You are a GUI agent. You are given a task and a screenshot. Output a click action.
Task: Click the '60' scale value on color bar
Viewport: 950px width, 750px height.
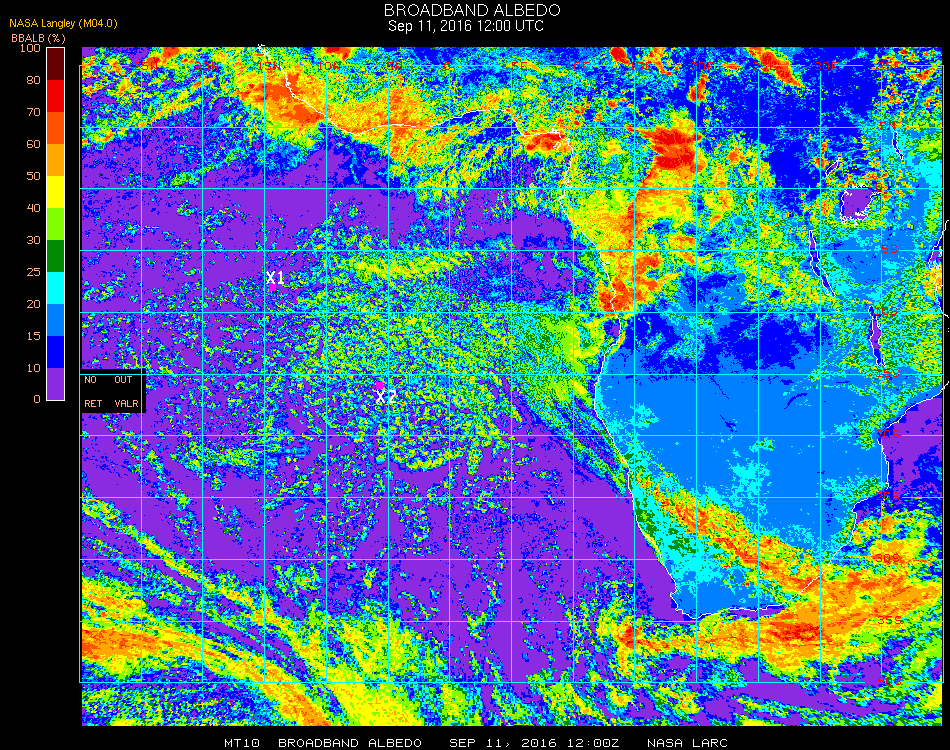(x=33, y=144)
